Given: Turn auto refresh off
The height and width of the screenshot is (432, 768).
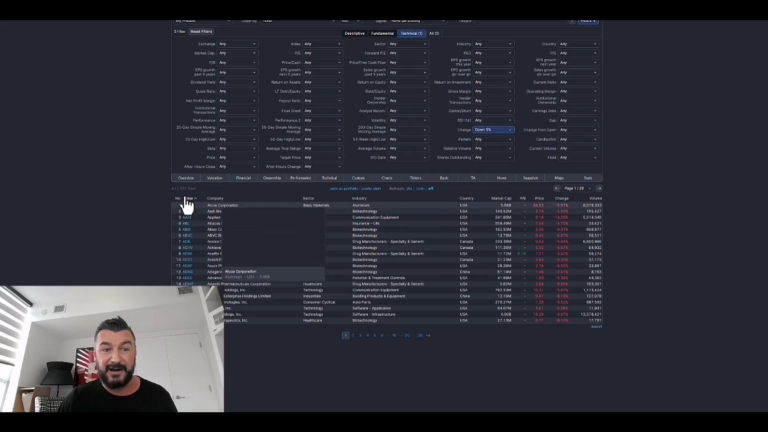Looking at the screenshot, I should [x=431, y=188].
